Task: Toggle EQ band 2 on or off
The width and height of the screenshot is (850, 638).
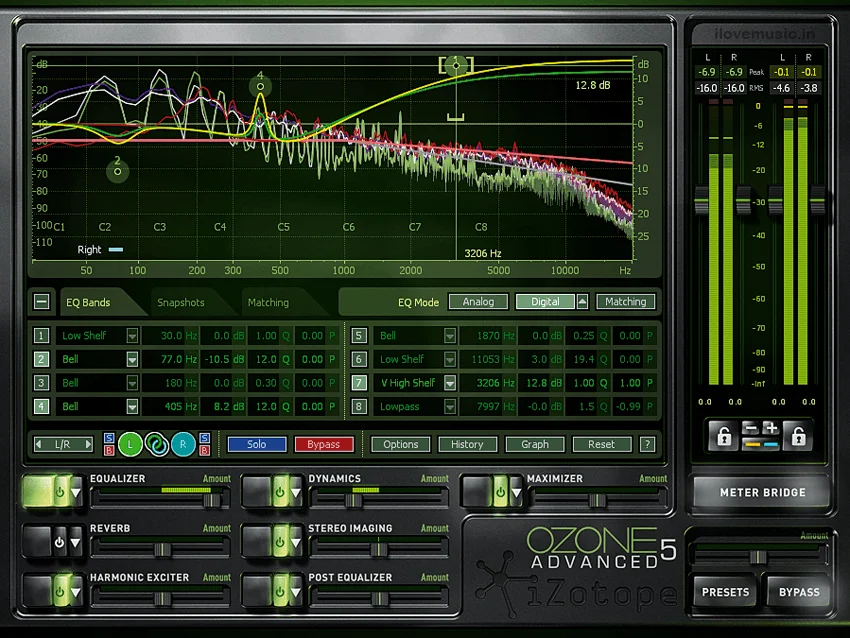Action: click(x=41, y=359)
